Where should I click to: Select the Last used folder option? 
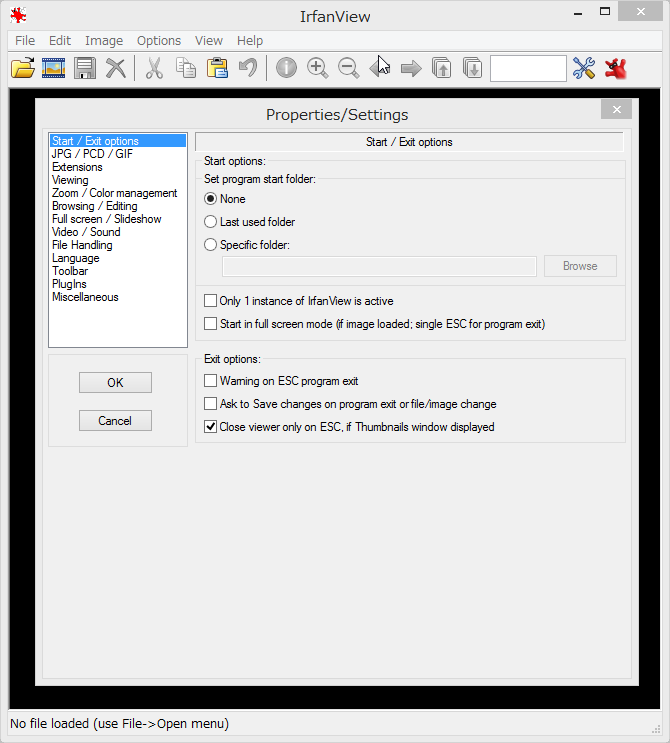[250, 222]
